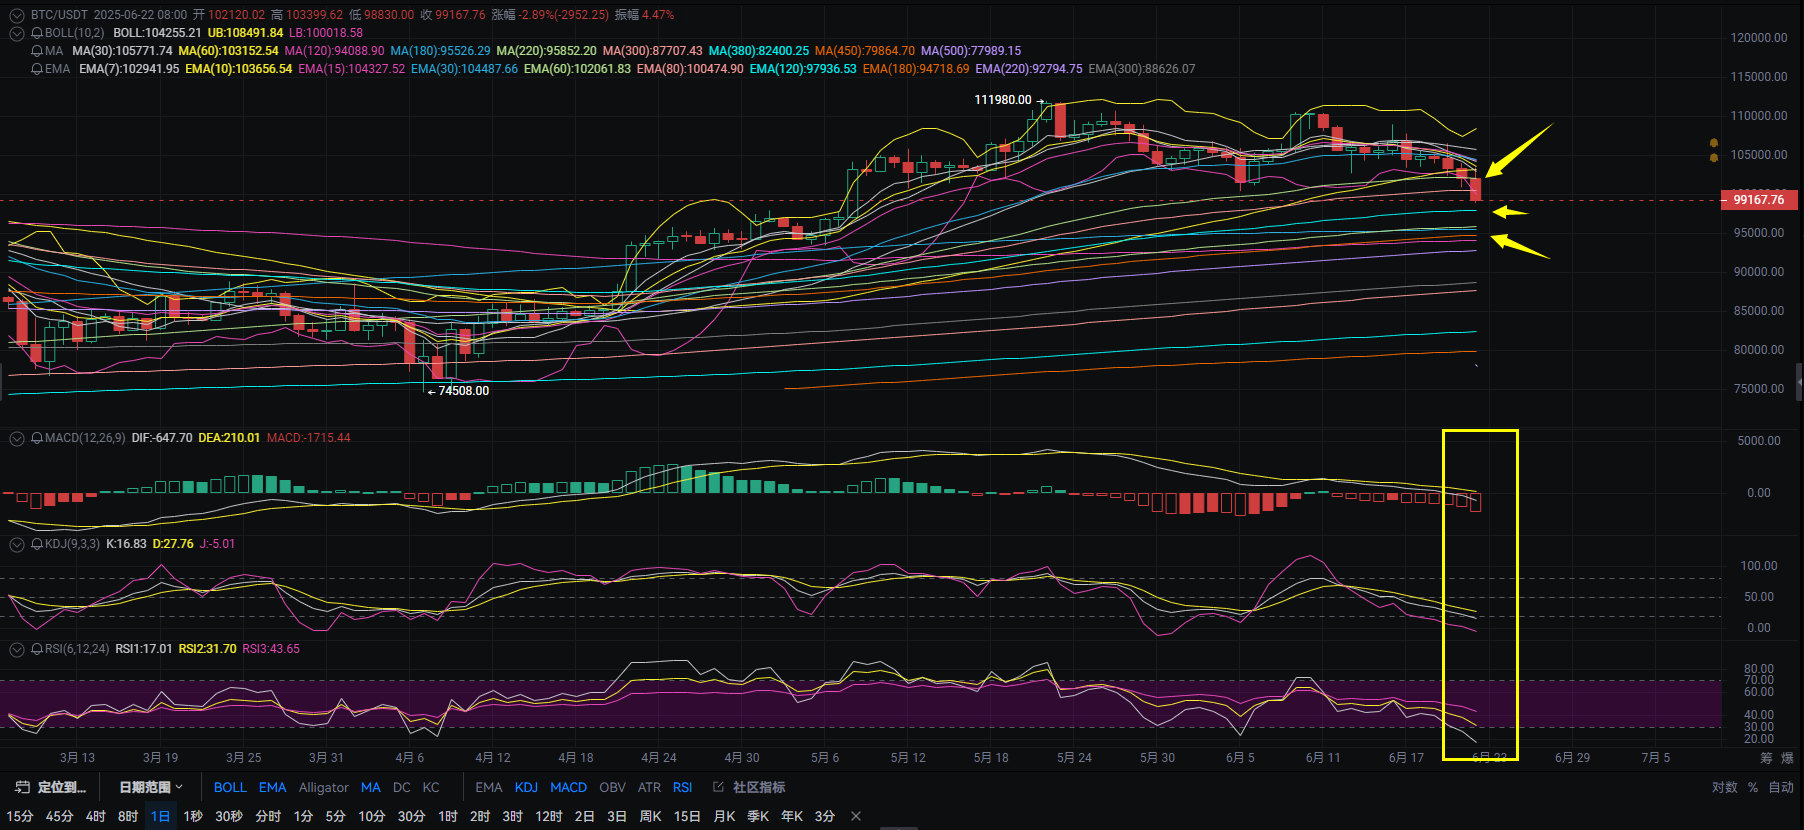Switch to the 季K quarterly timeframe

pos(759,816)
